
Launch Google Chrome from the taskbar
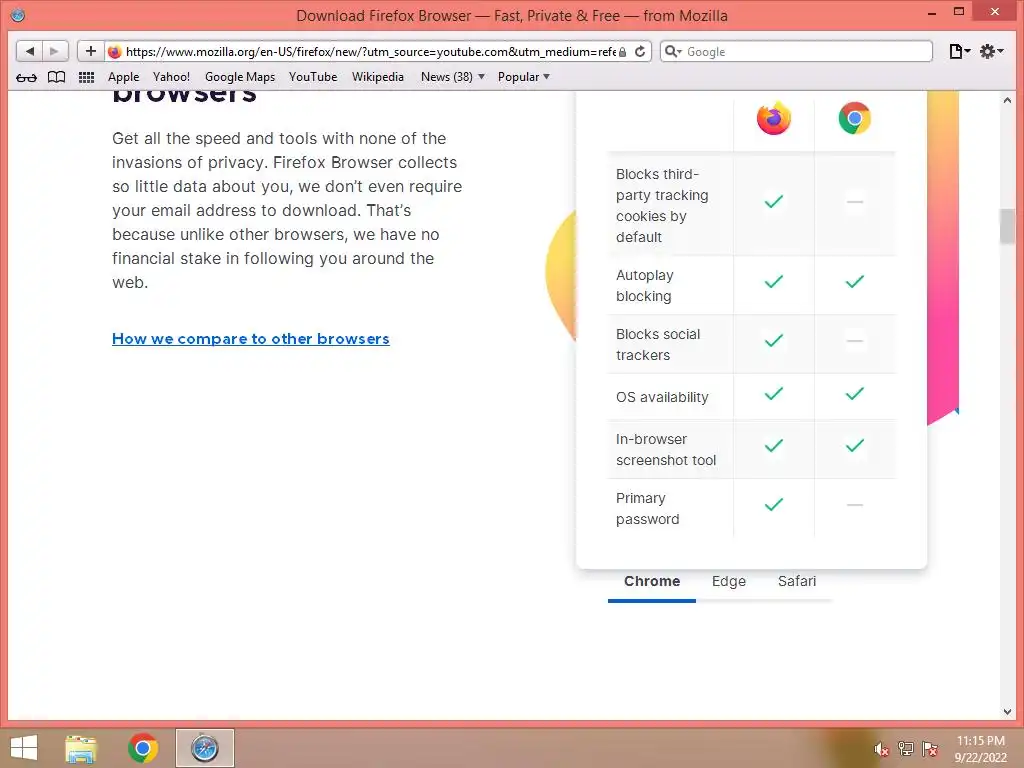point(143,748)
